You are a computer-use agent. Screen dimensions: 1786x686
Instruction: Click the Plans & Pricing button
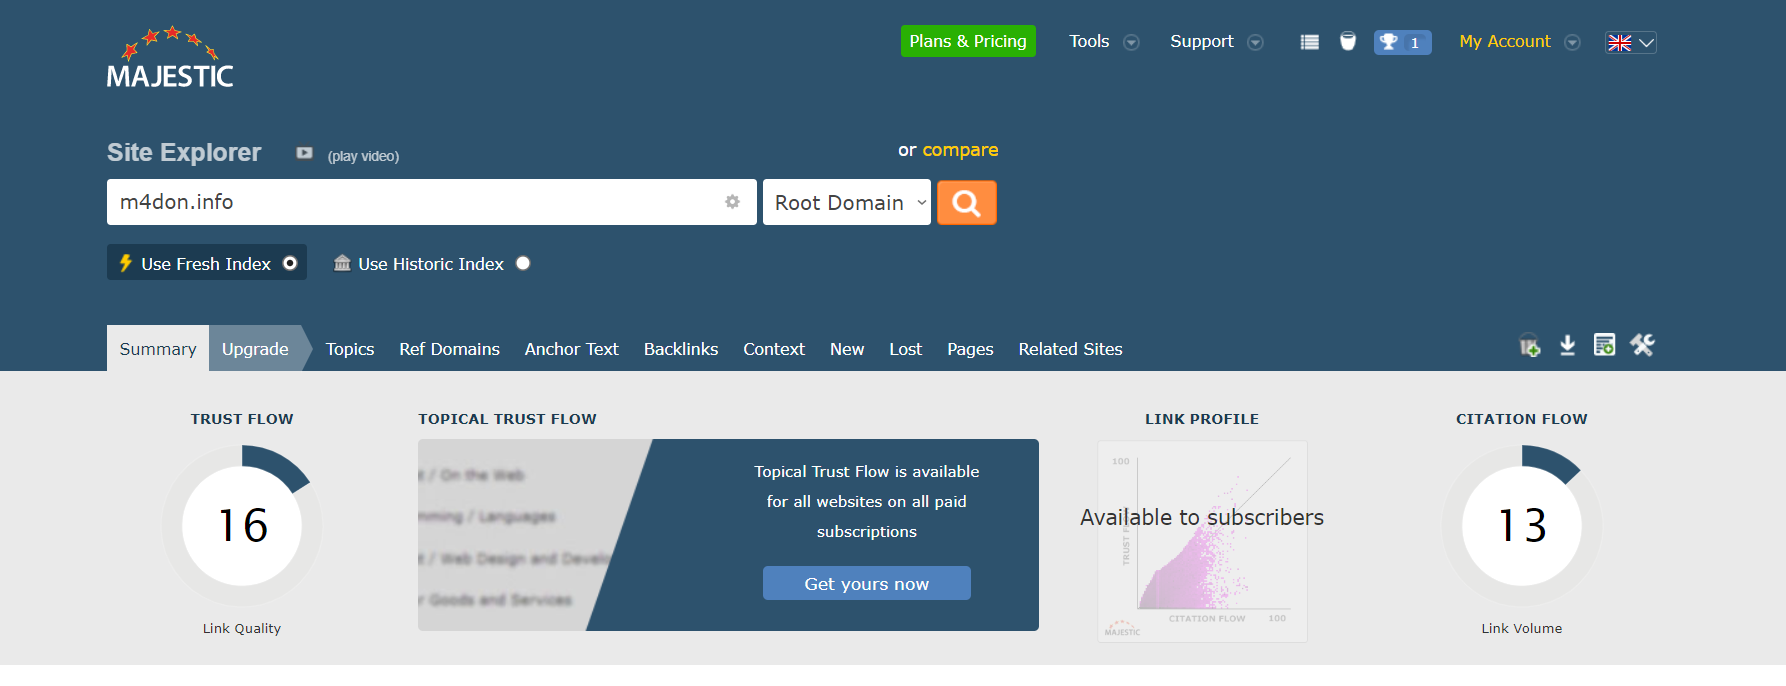click(x=968, y=41)
